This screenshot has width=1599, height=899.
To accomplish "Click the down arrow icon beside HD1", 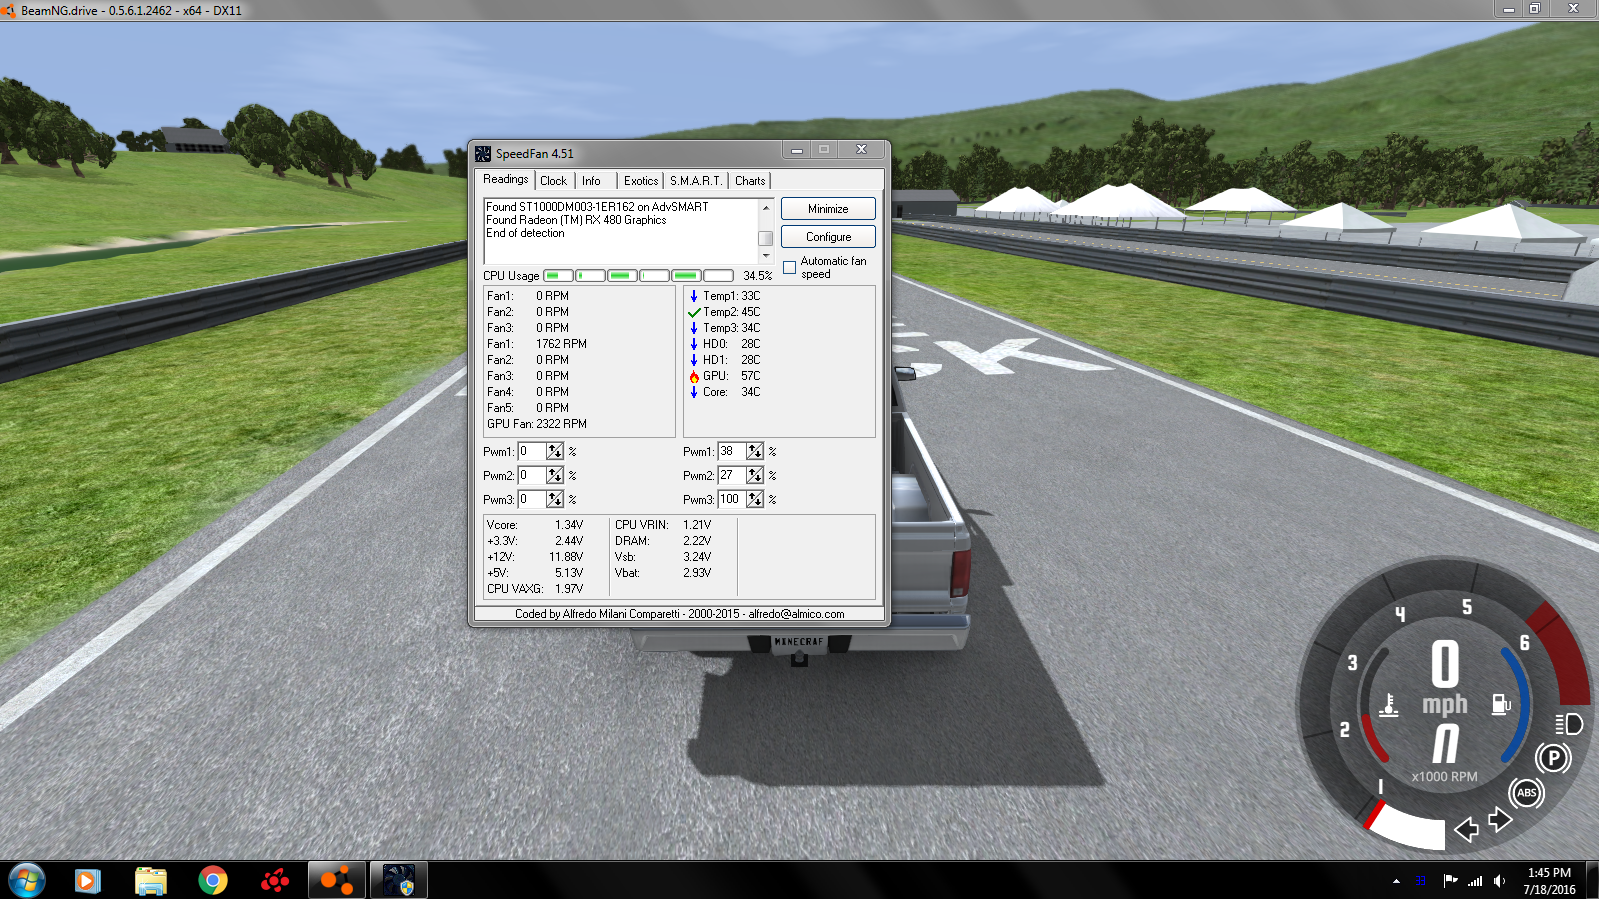I will click(694, 360).
